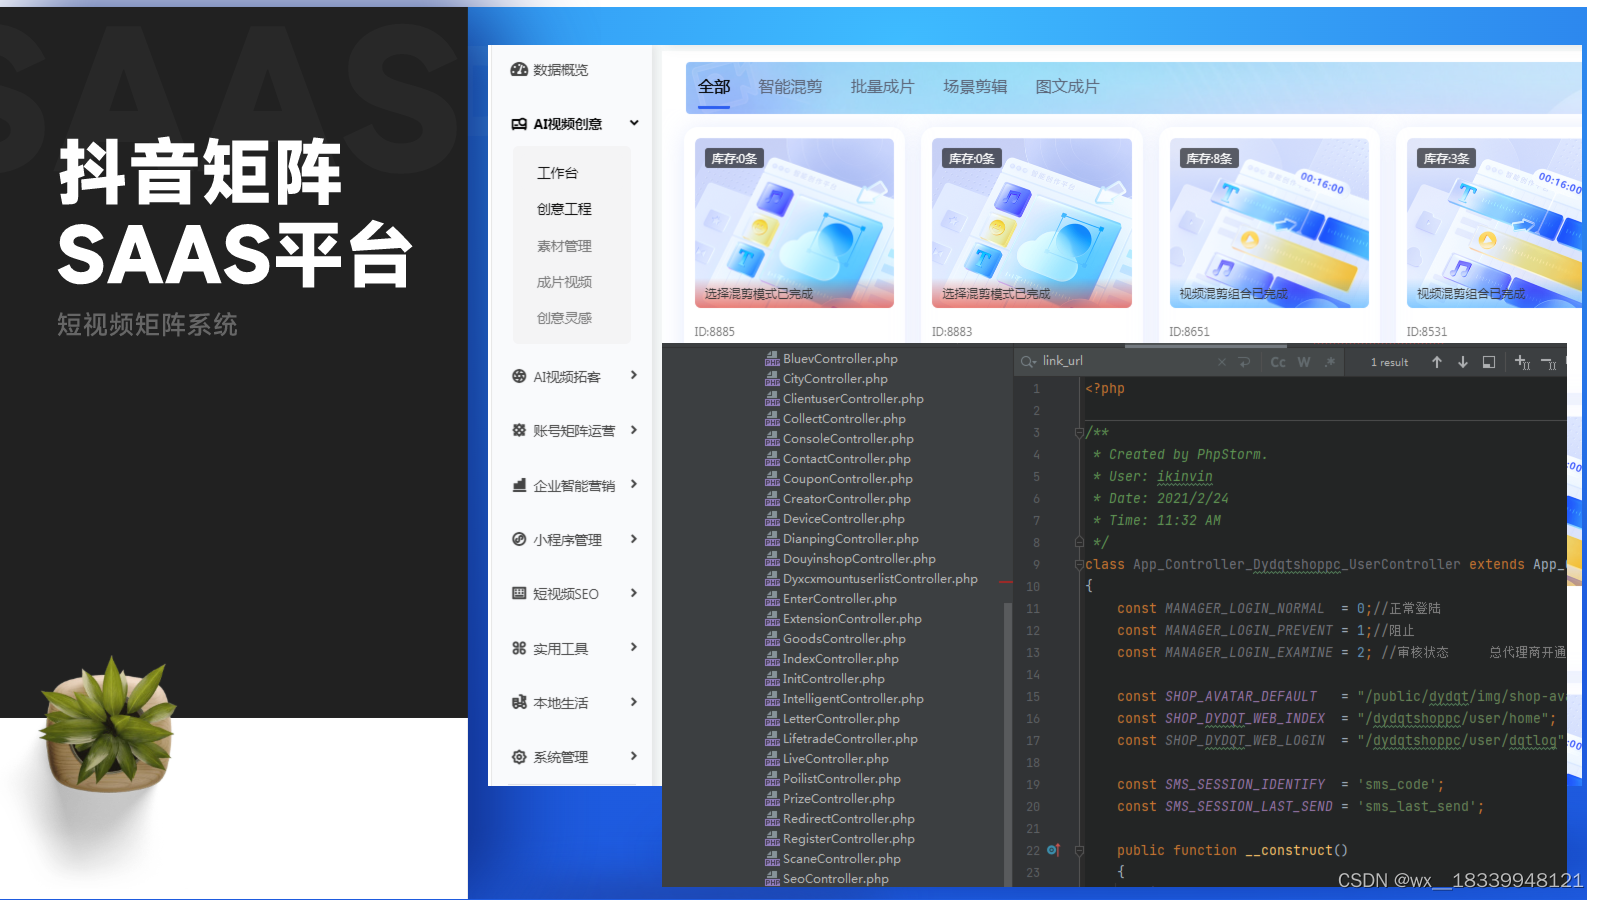Click the link_url search input field

[1126, 362]
